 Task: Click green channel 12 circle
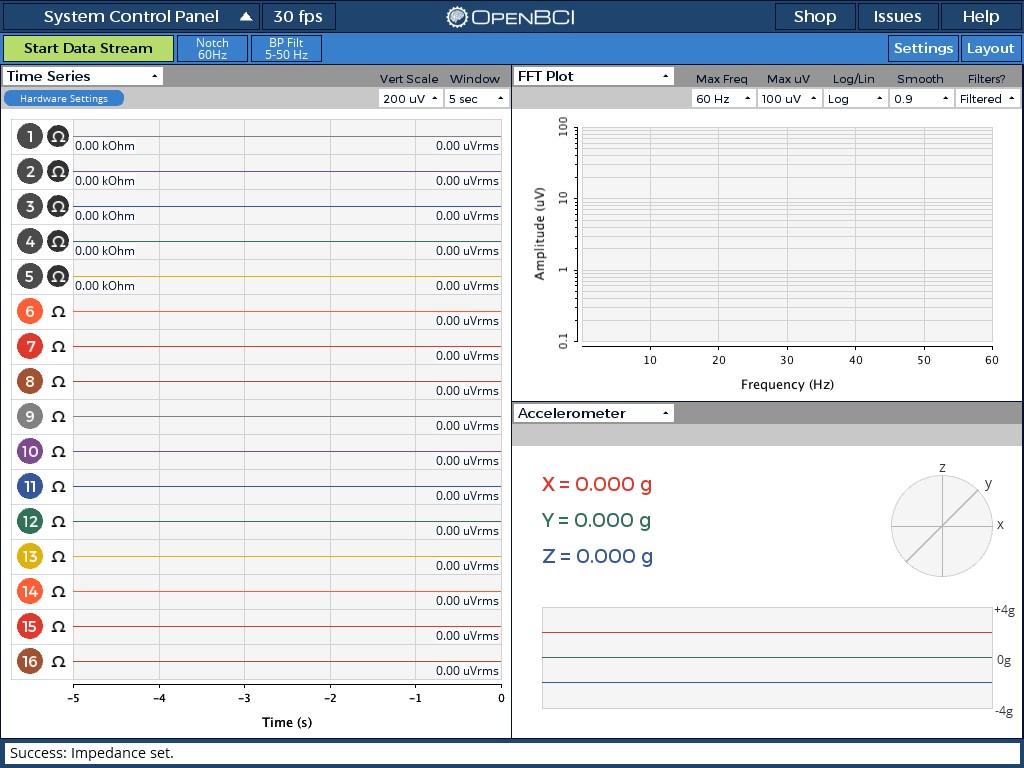click(x=29, y=522)
